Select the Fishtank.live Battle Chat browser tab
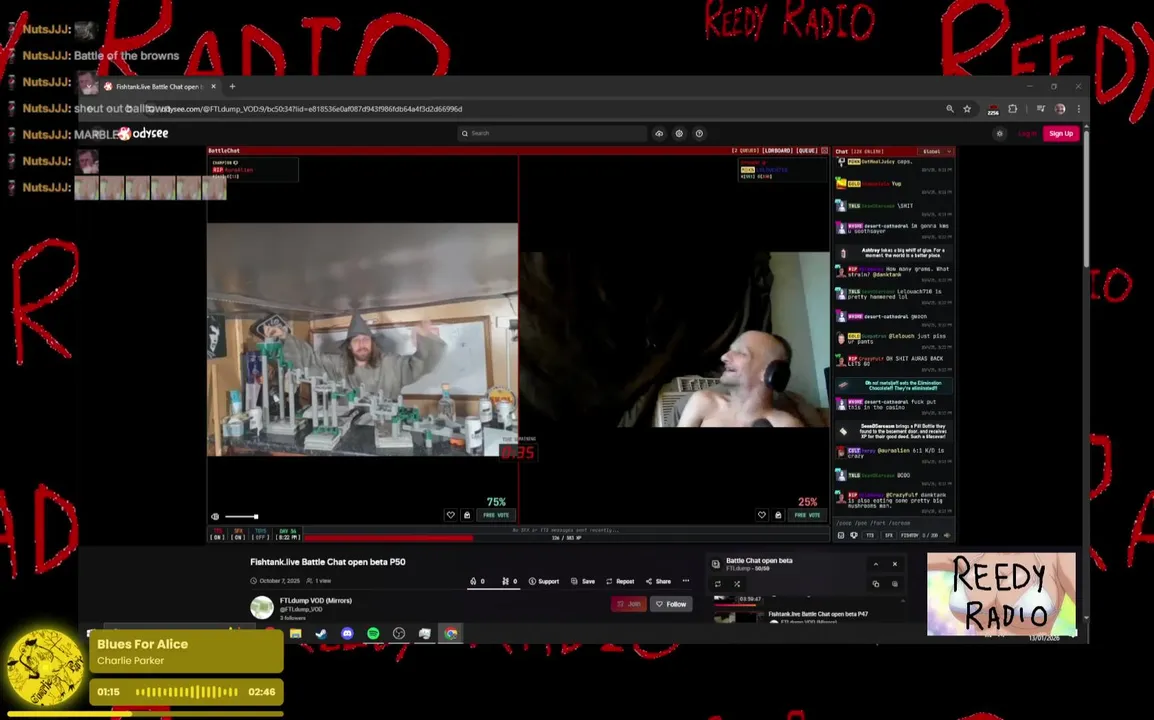The image size is (1154, 720). (x=159, y=87)
